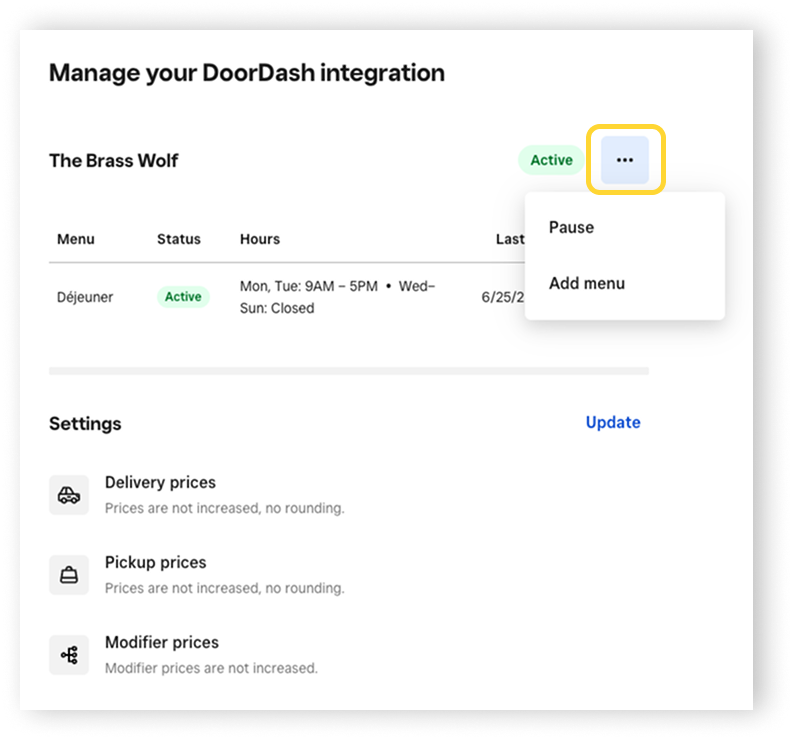
Task: Click the Settings section heading
Action: click(85, 424)
